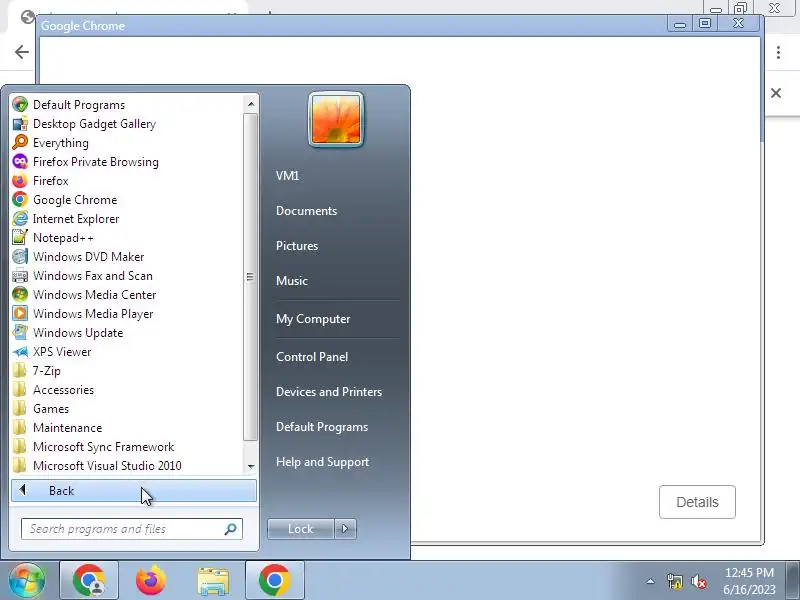Click the muted volume tray icon
Screen dimensions: 800x600
pyautogui.click(x=698, y=581)
